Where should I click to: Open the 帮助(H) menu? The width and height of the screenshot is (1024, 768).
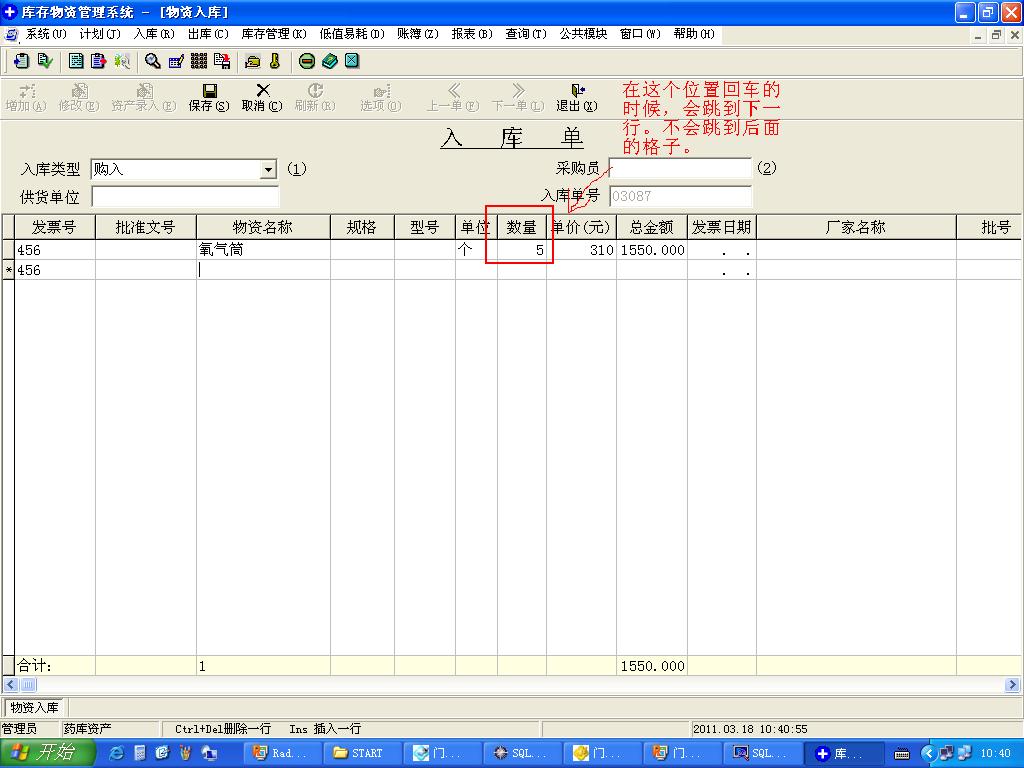point(695,34)
